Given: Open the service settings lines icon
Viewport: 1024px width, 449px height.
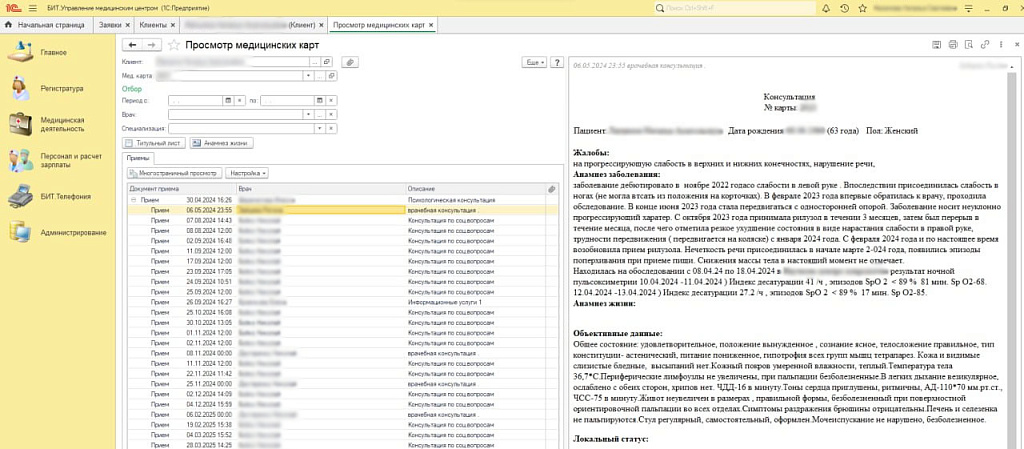Looking at the screenshot, I should (x=968, y=8).
